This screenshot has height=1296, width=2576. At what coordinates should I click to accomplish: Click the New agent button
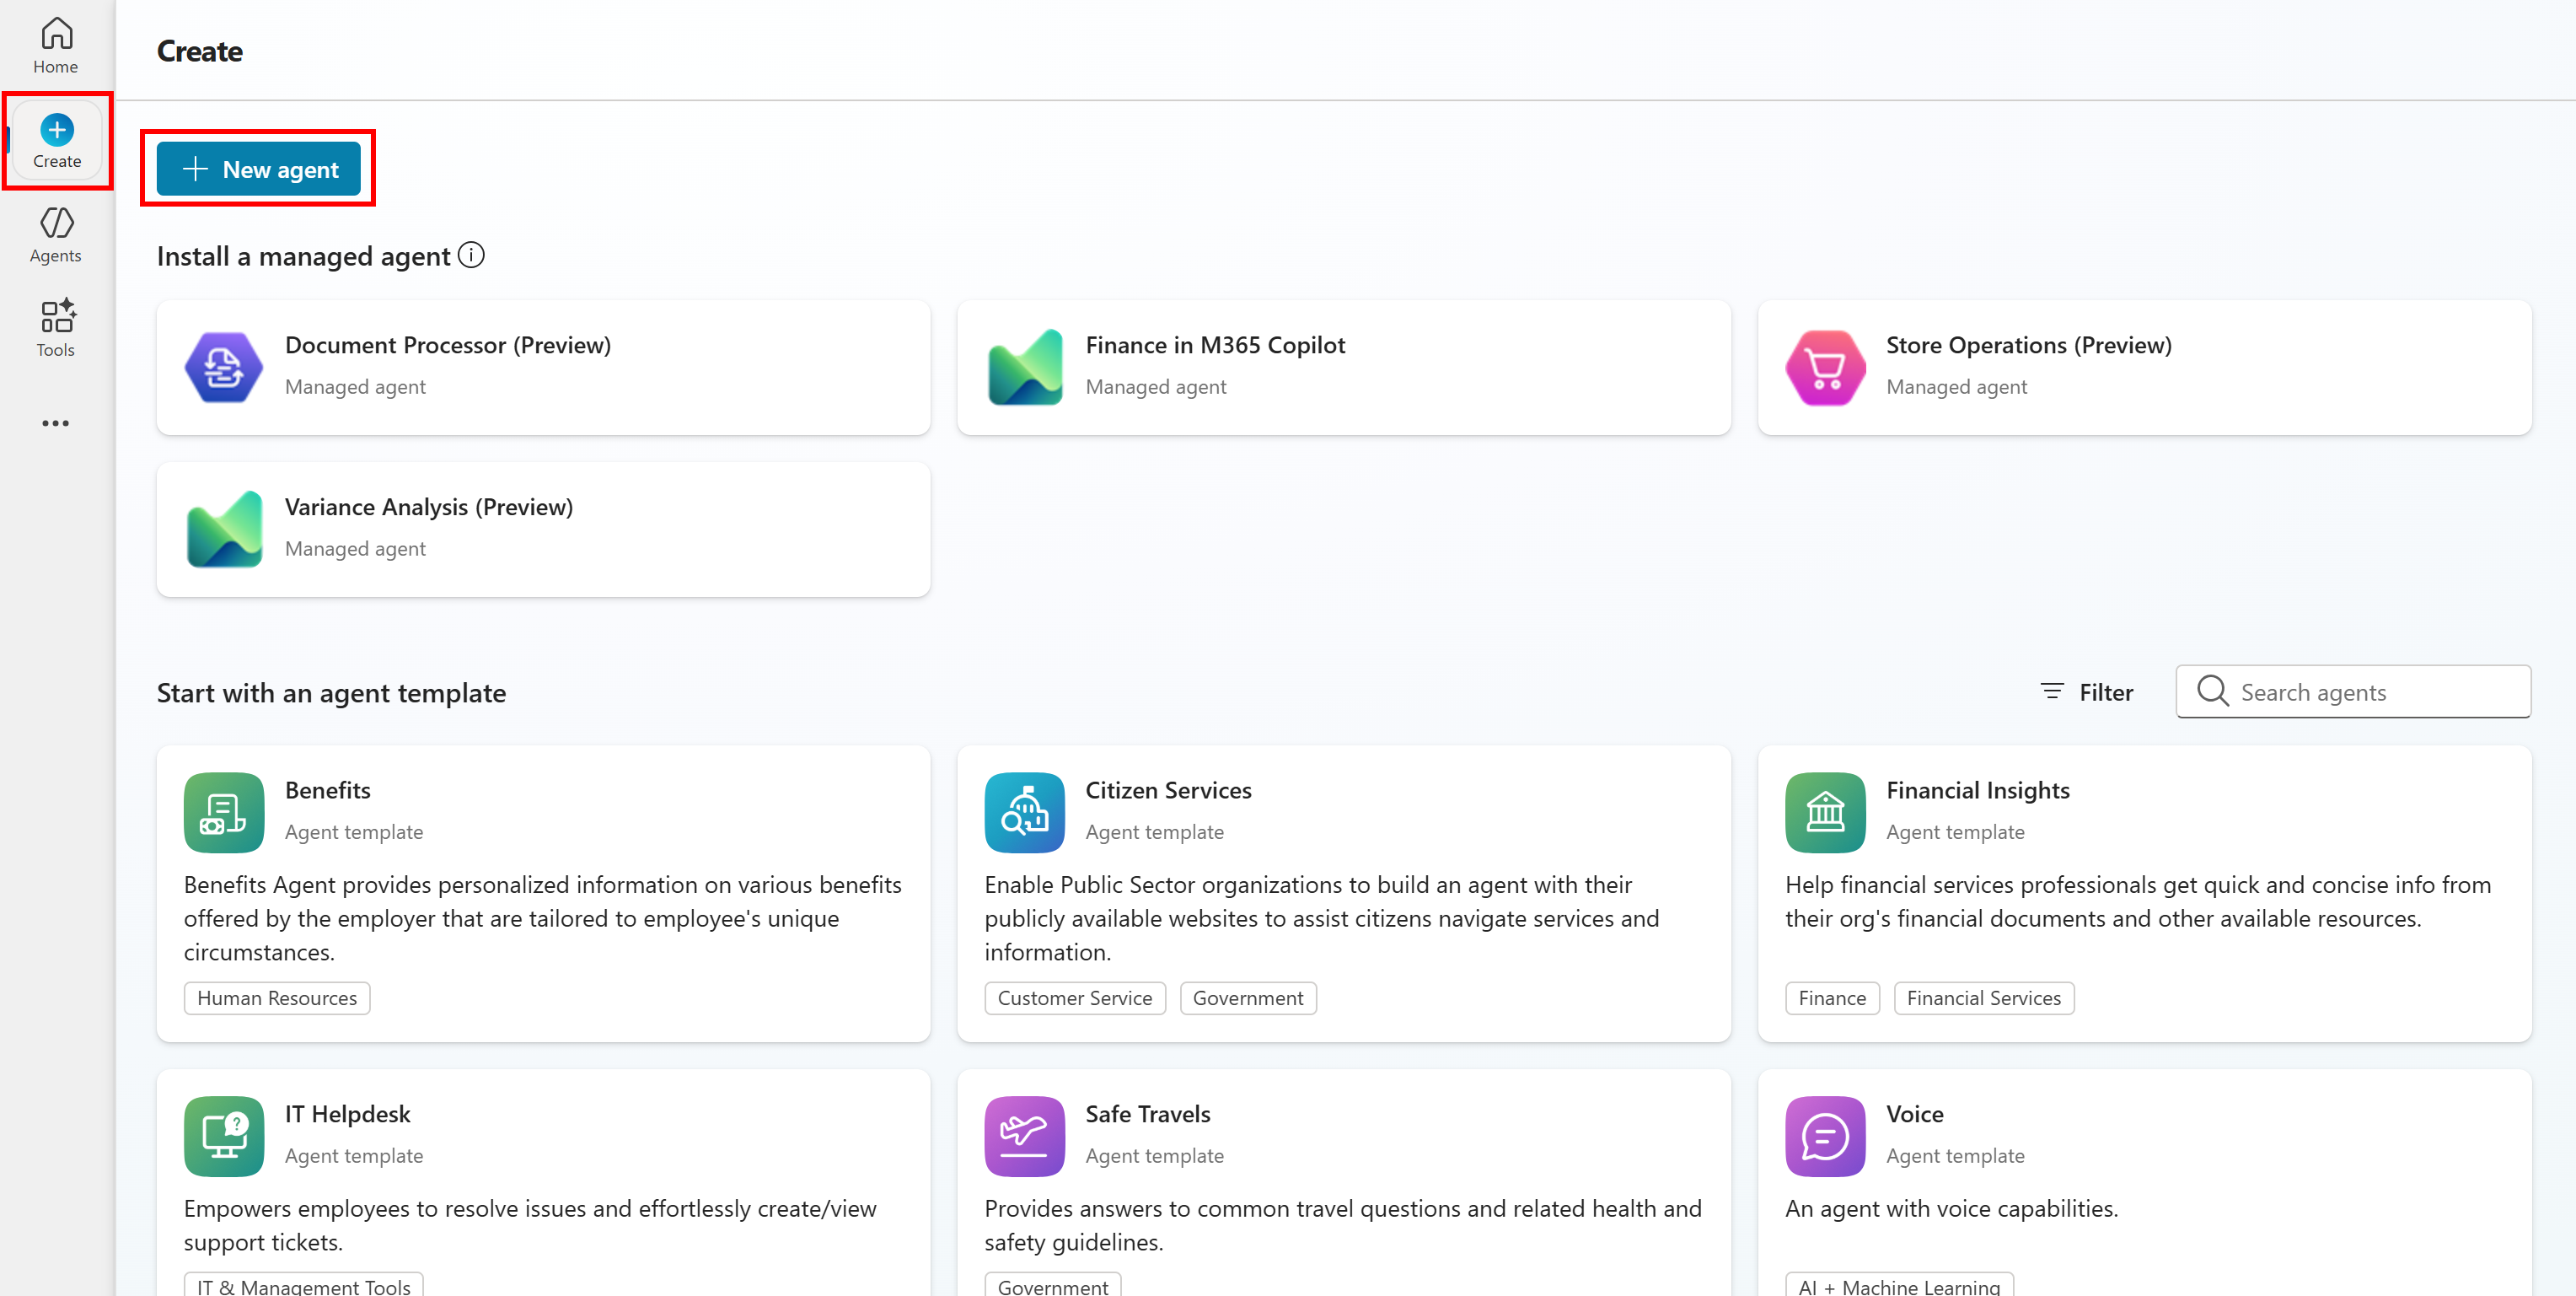click(259, 170)
